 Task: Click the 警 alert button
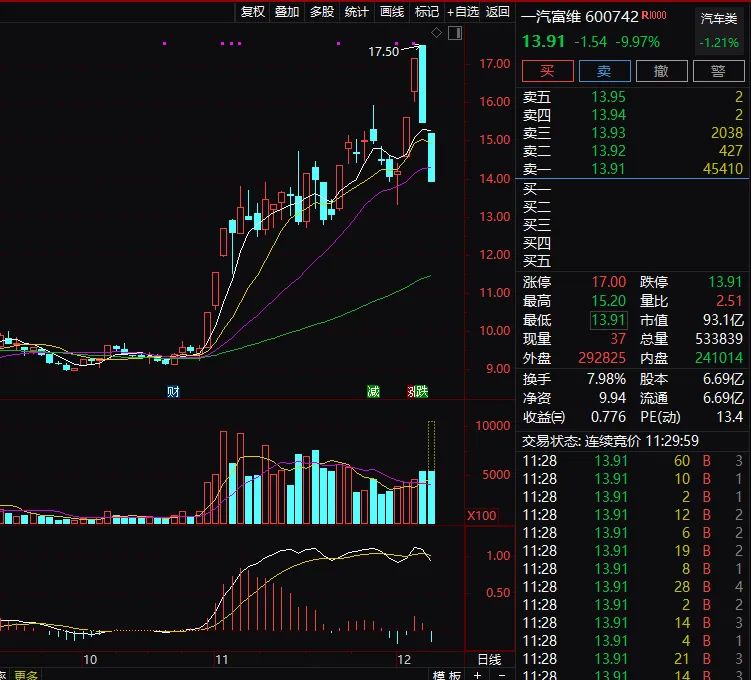click(x=718, y=71)
